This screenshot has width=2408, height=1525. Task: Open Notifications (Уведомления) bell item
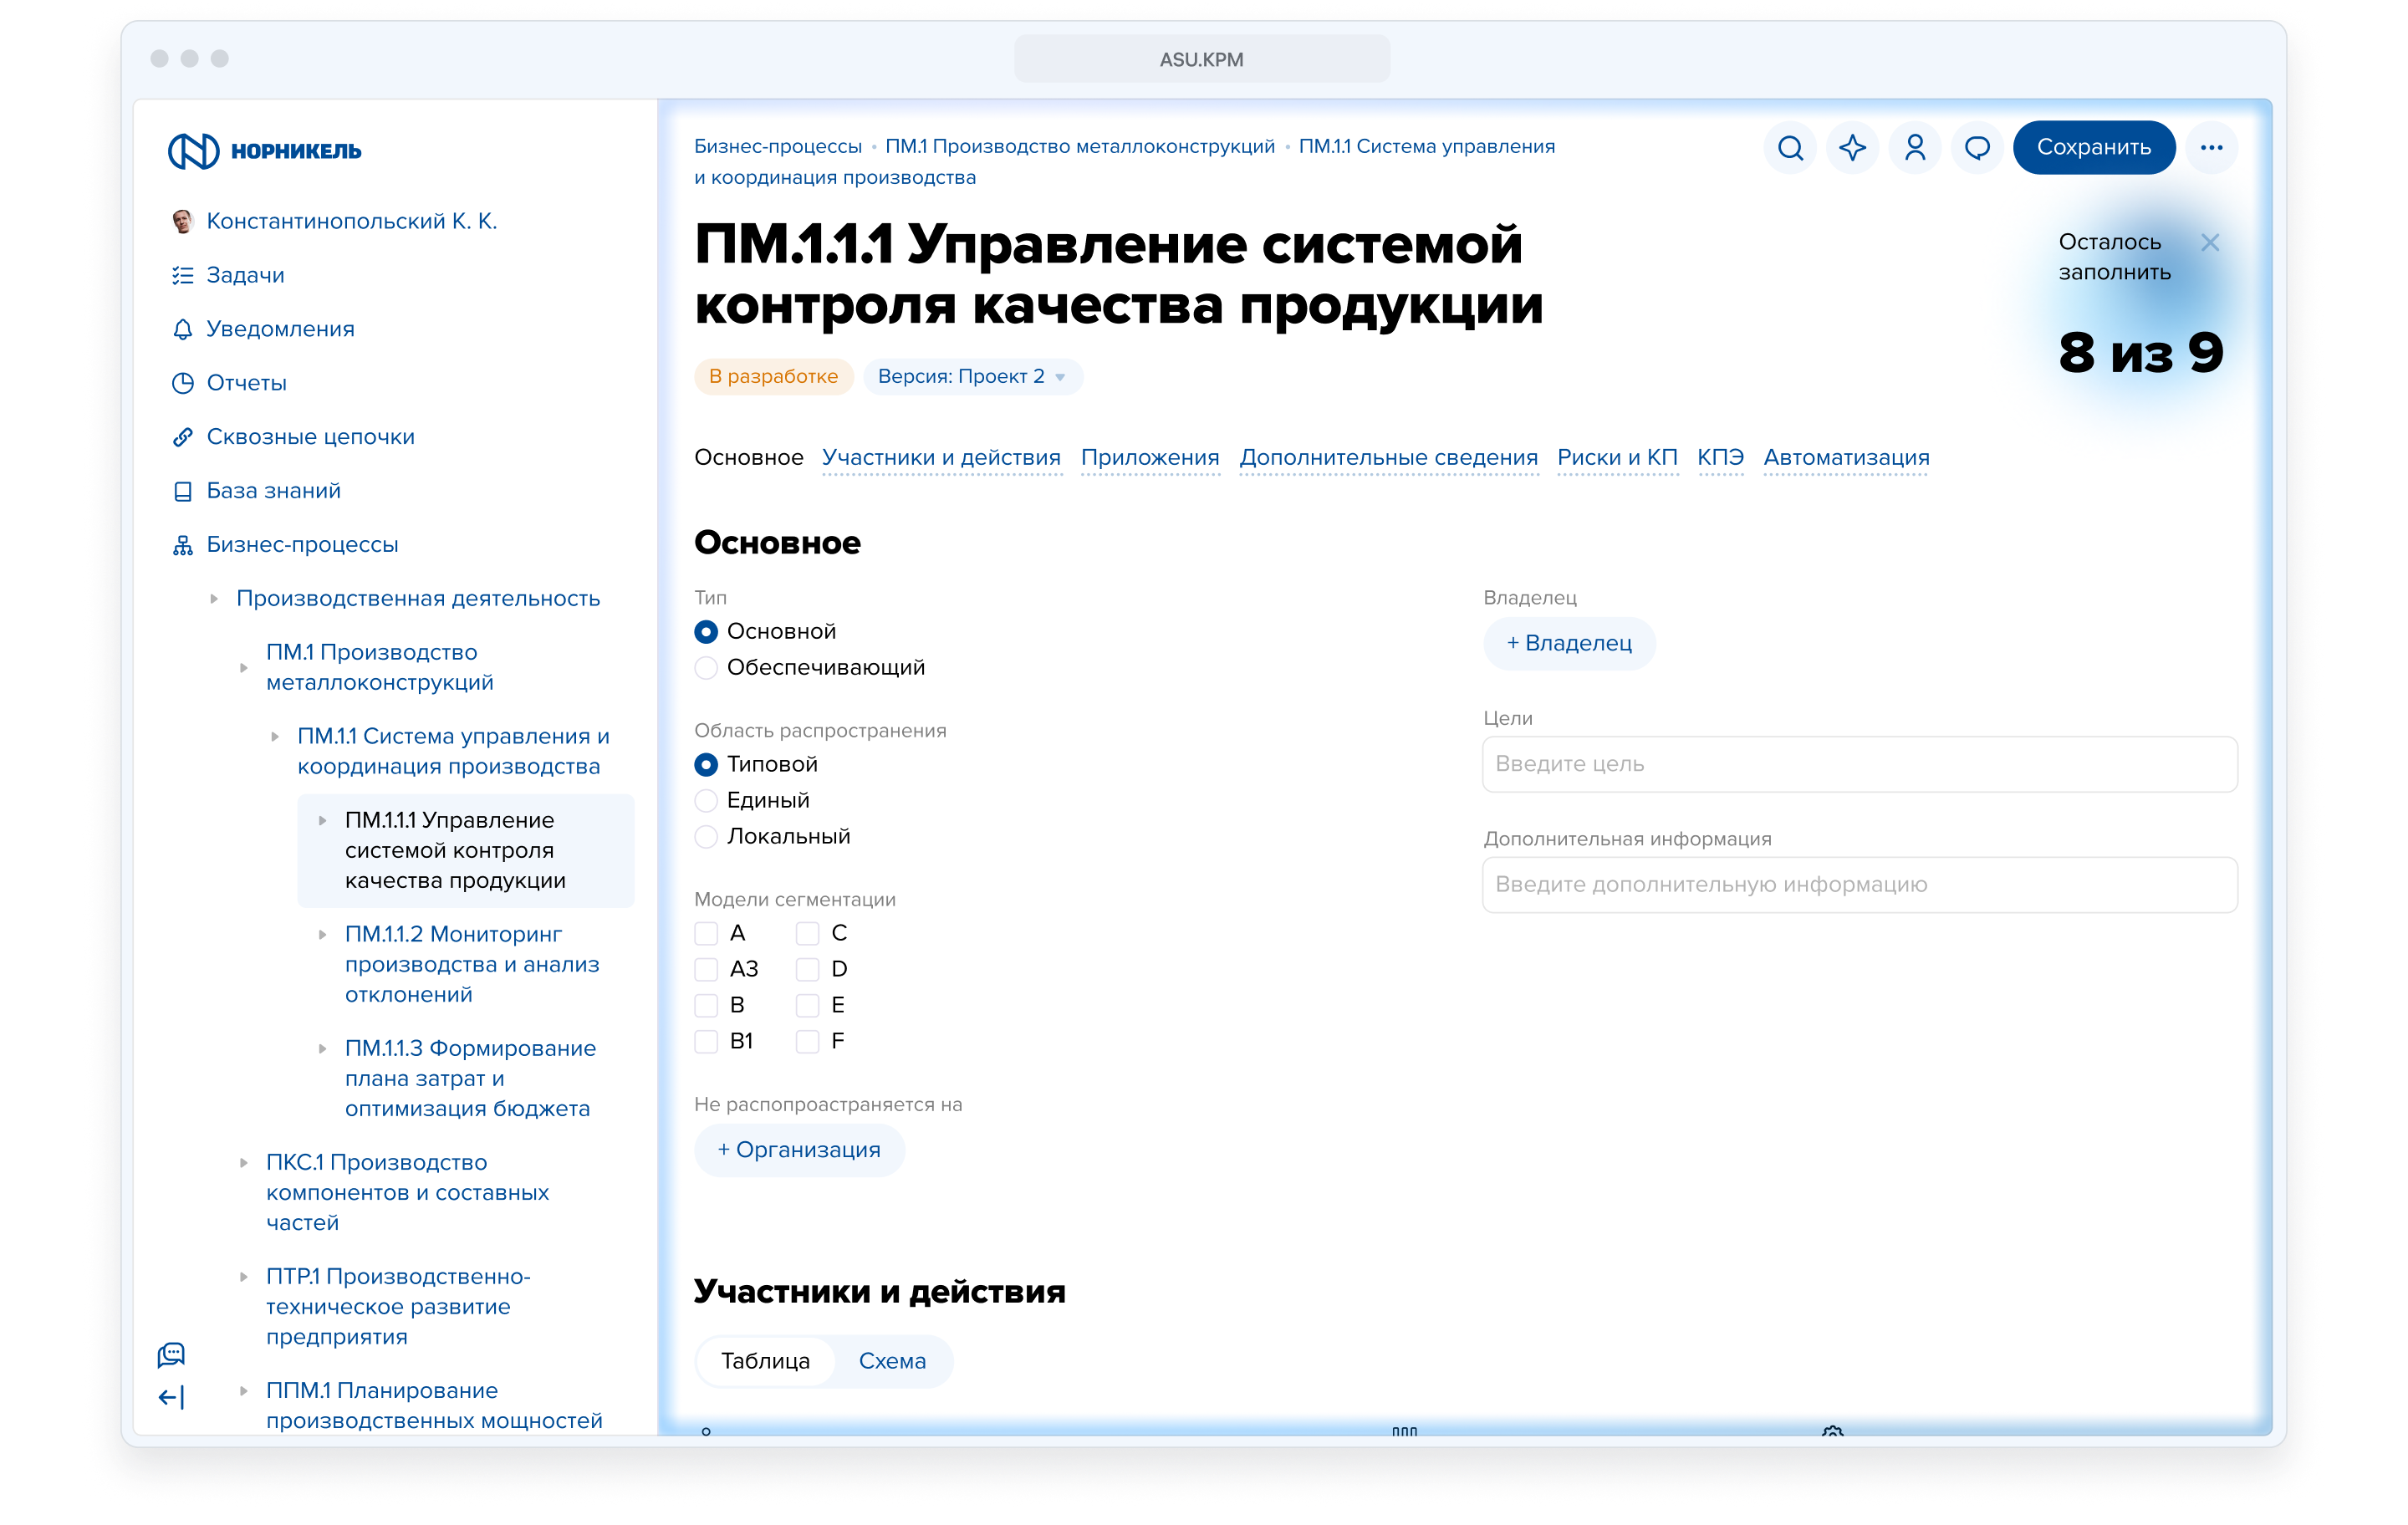[279, 329]
